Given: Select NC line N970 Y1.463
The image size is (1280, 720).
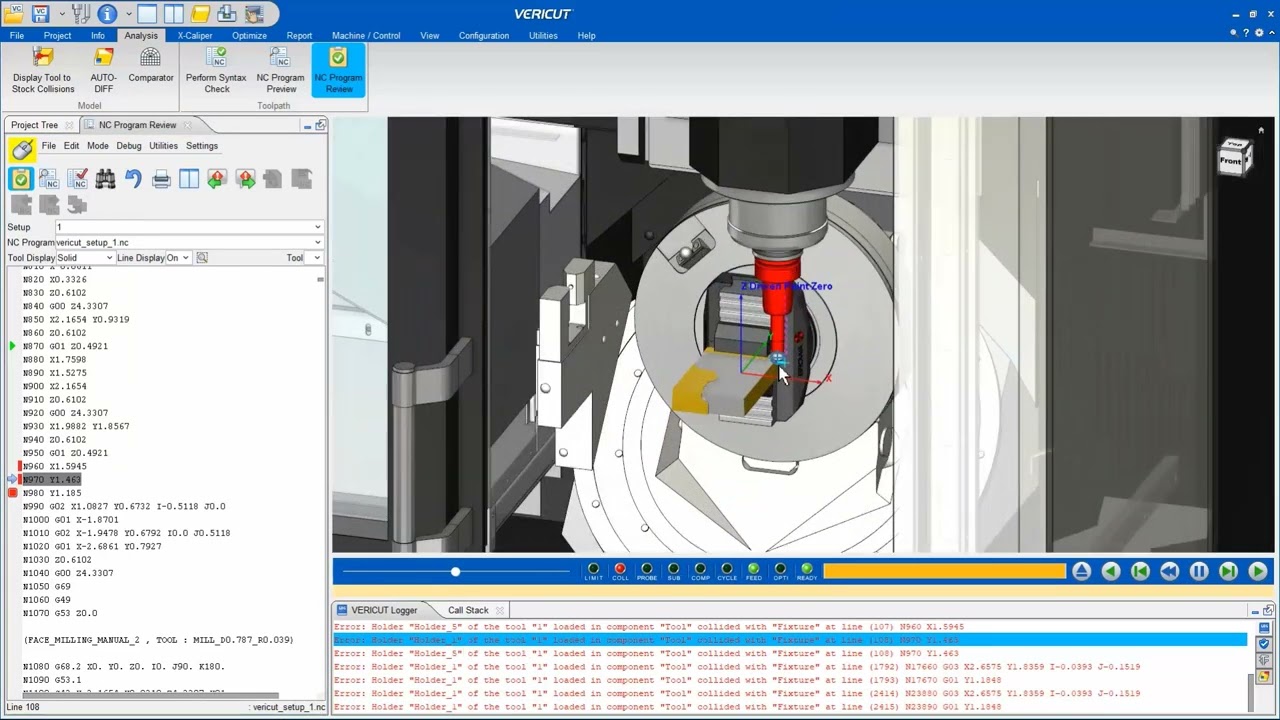Looking at the screenshot, I should pyautogui.click(x=51, y=480).
